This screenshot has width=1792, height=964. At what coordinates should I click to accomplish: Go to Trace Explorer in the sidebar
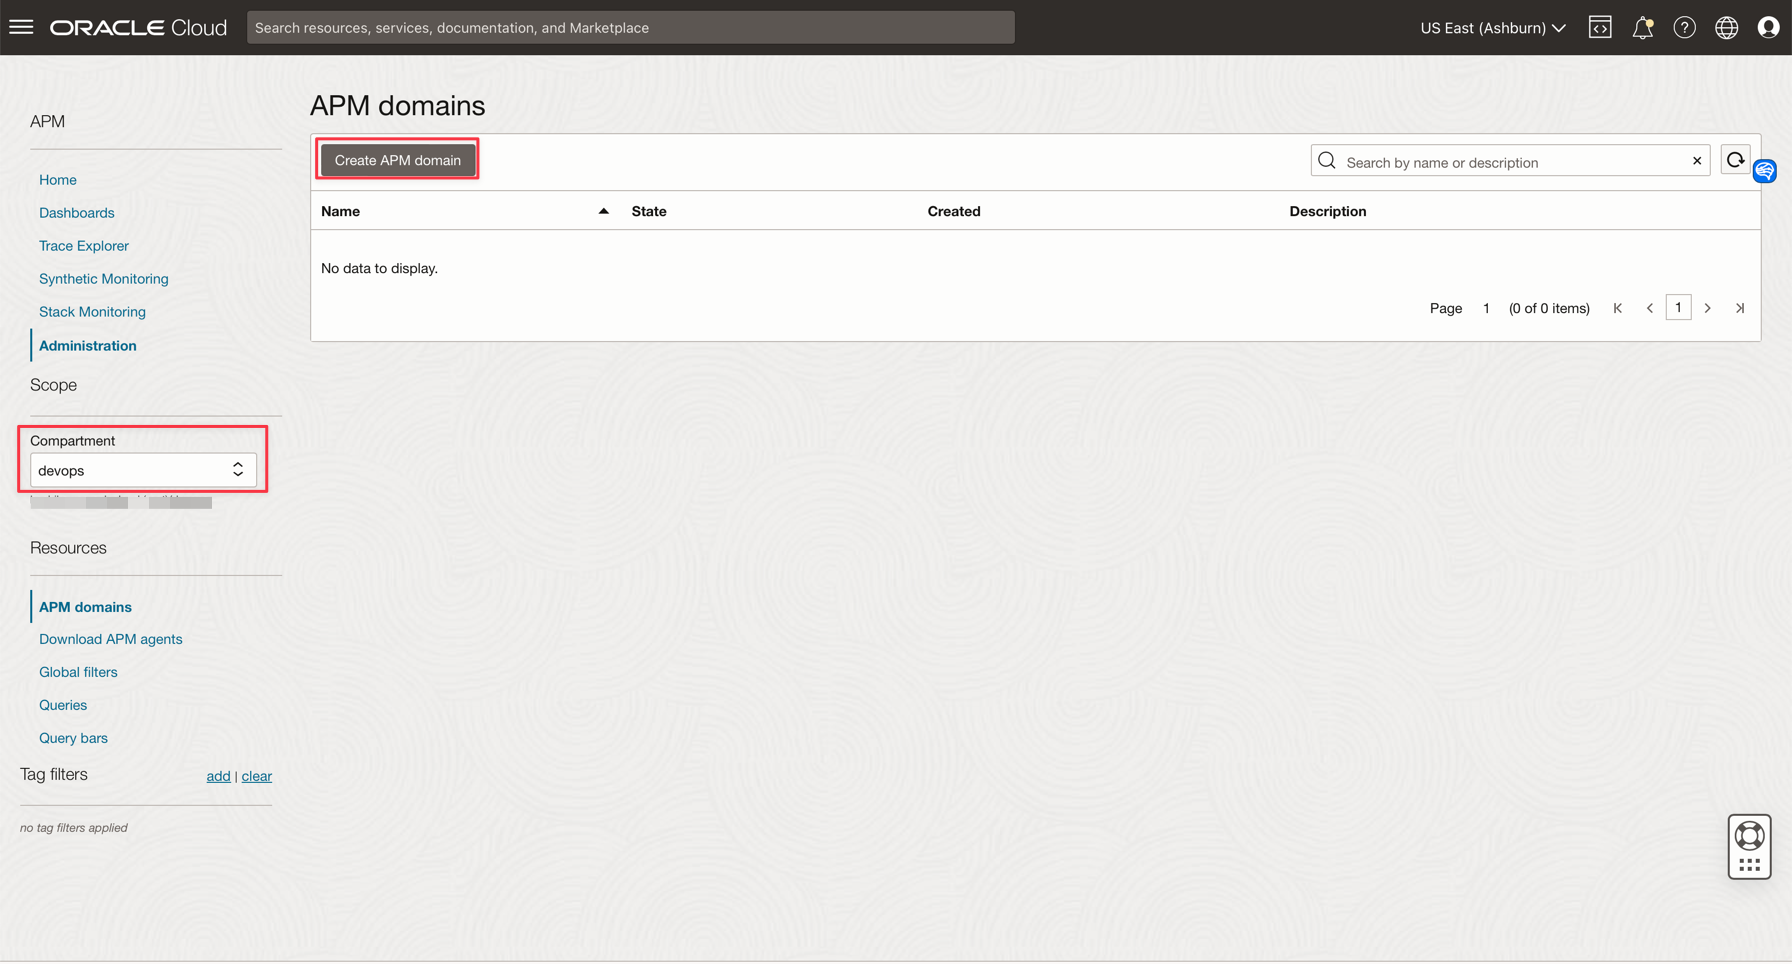[84, 246]
